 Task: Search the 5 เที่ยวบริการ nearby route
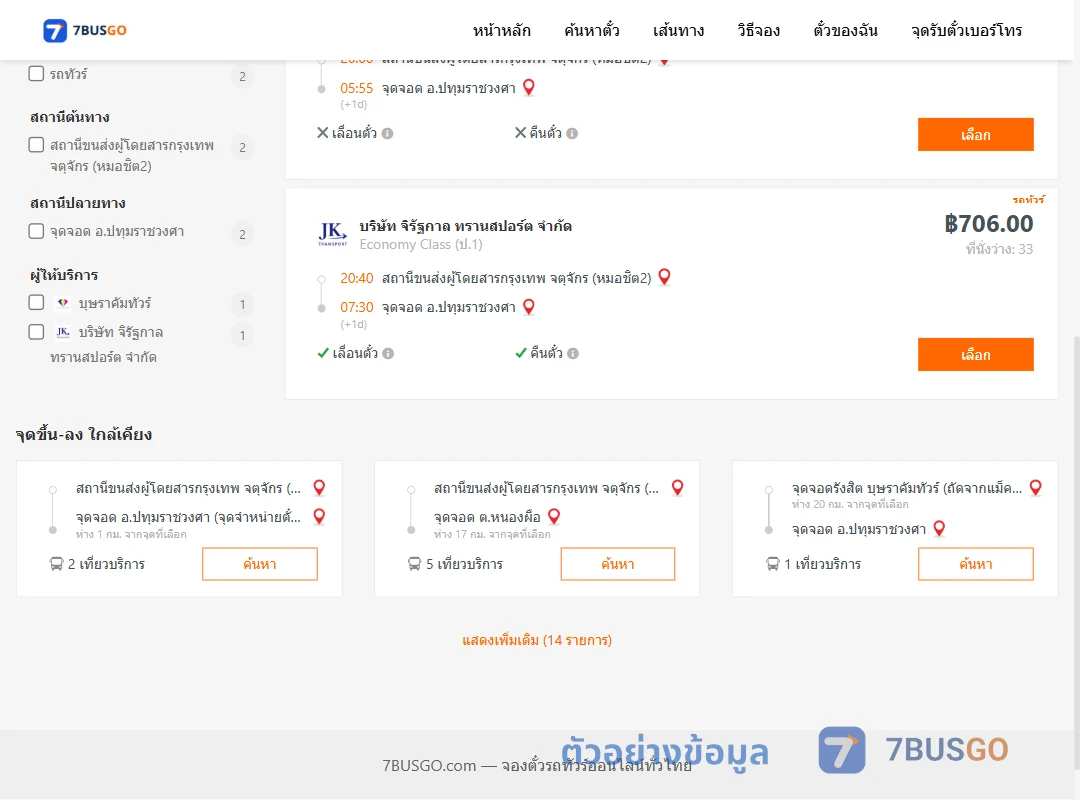(618, 564)
